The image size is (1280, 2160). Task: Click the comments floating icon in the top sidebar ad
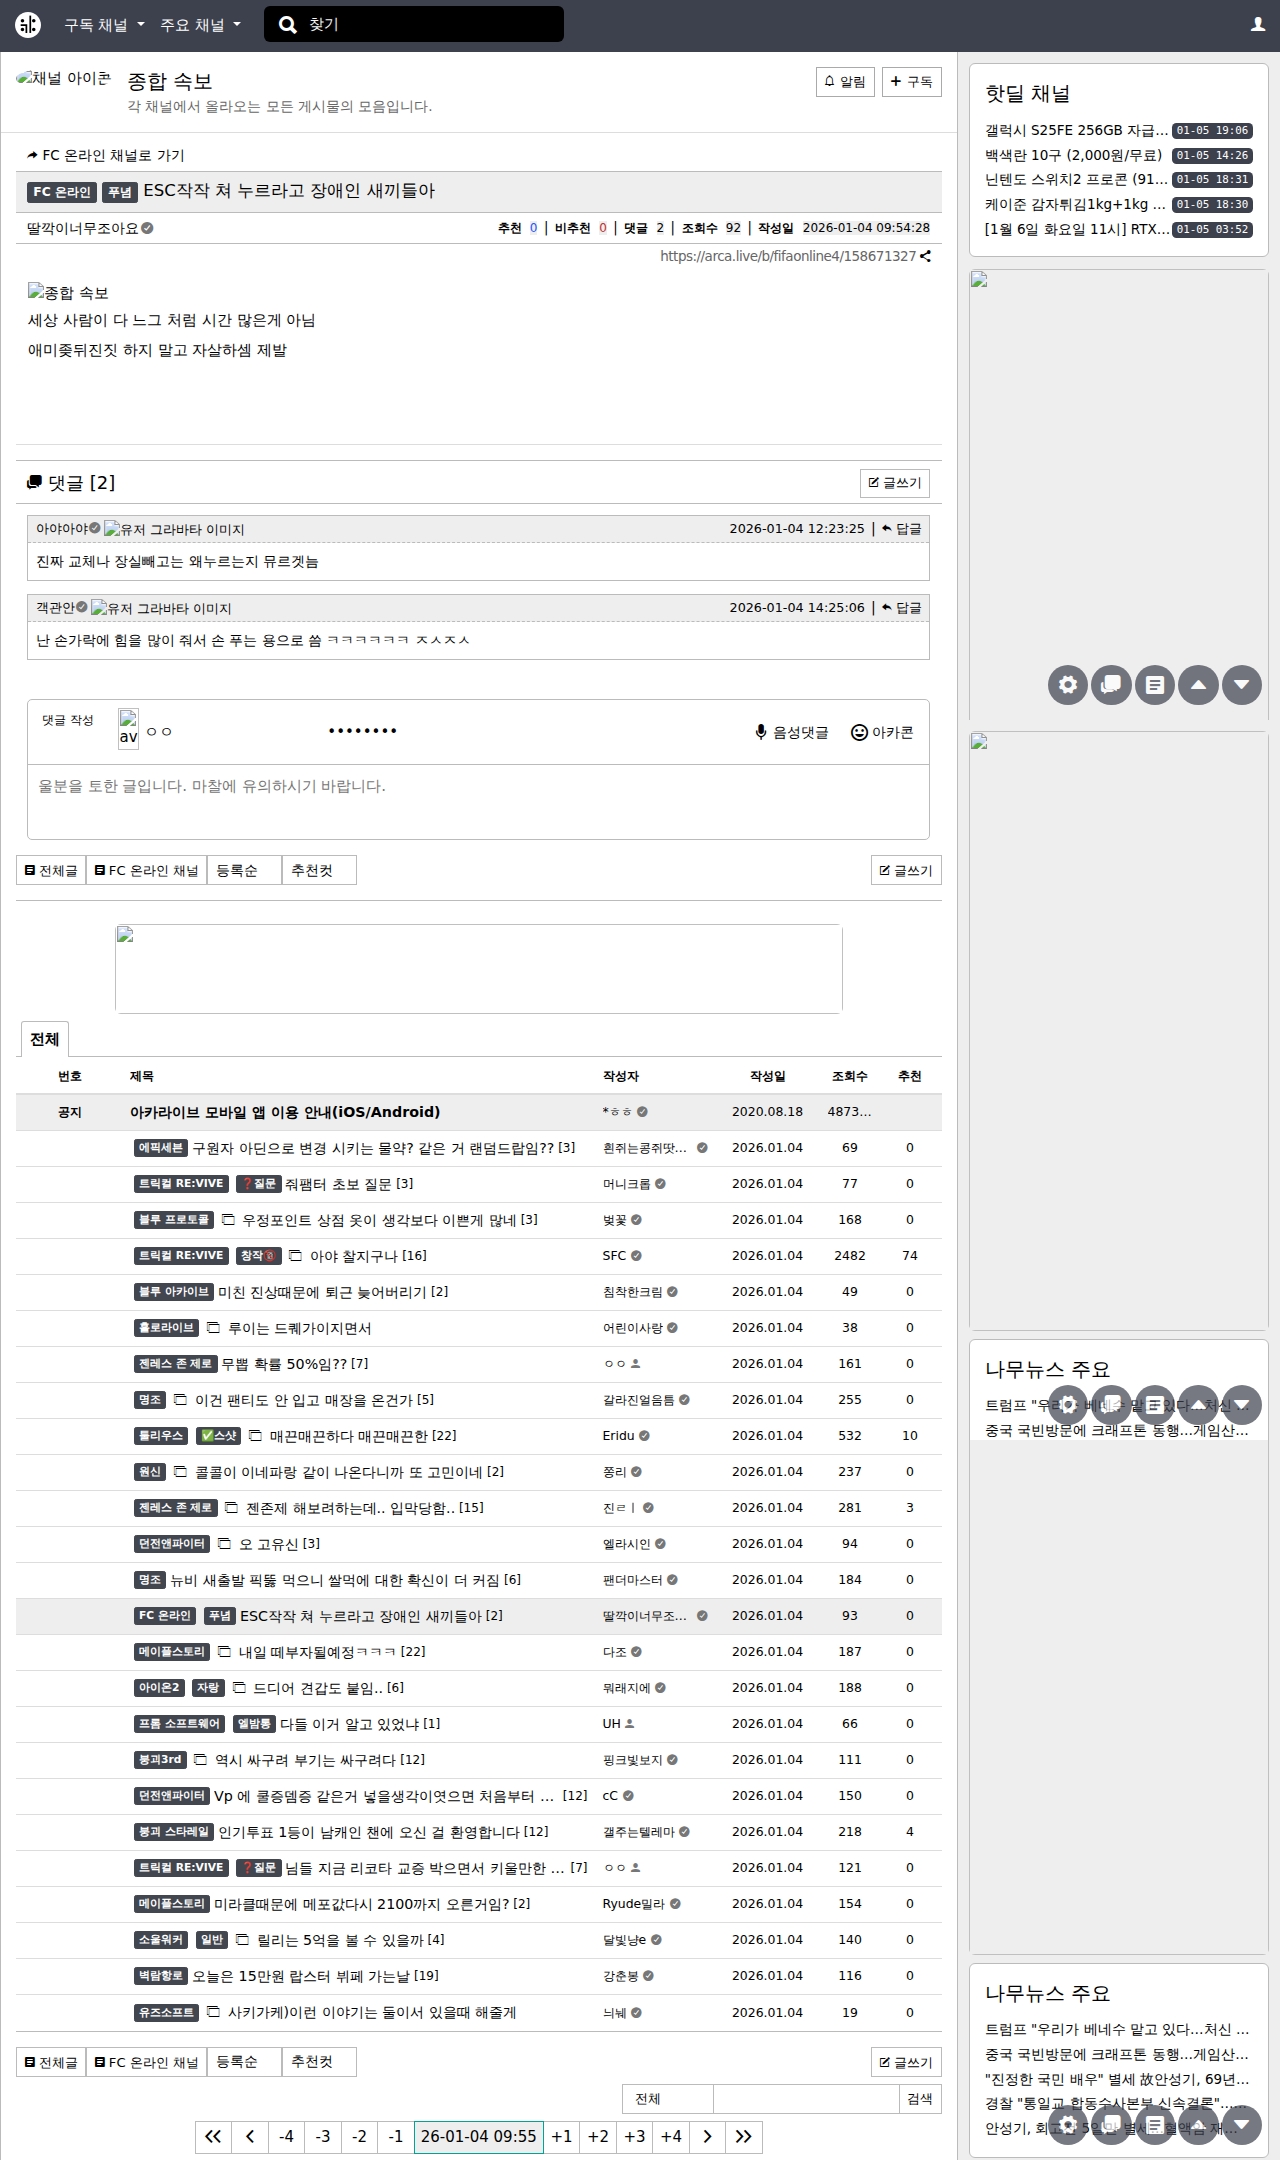[1111, 685]
